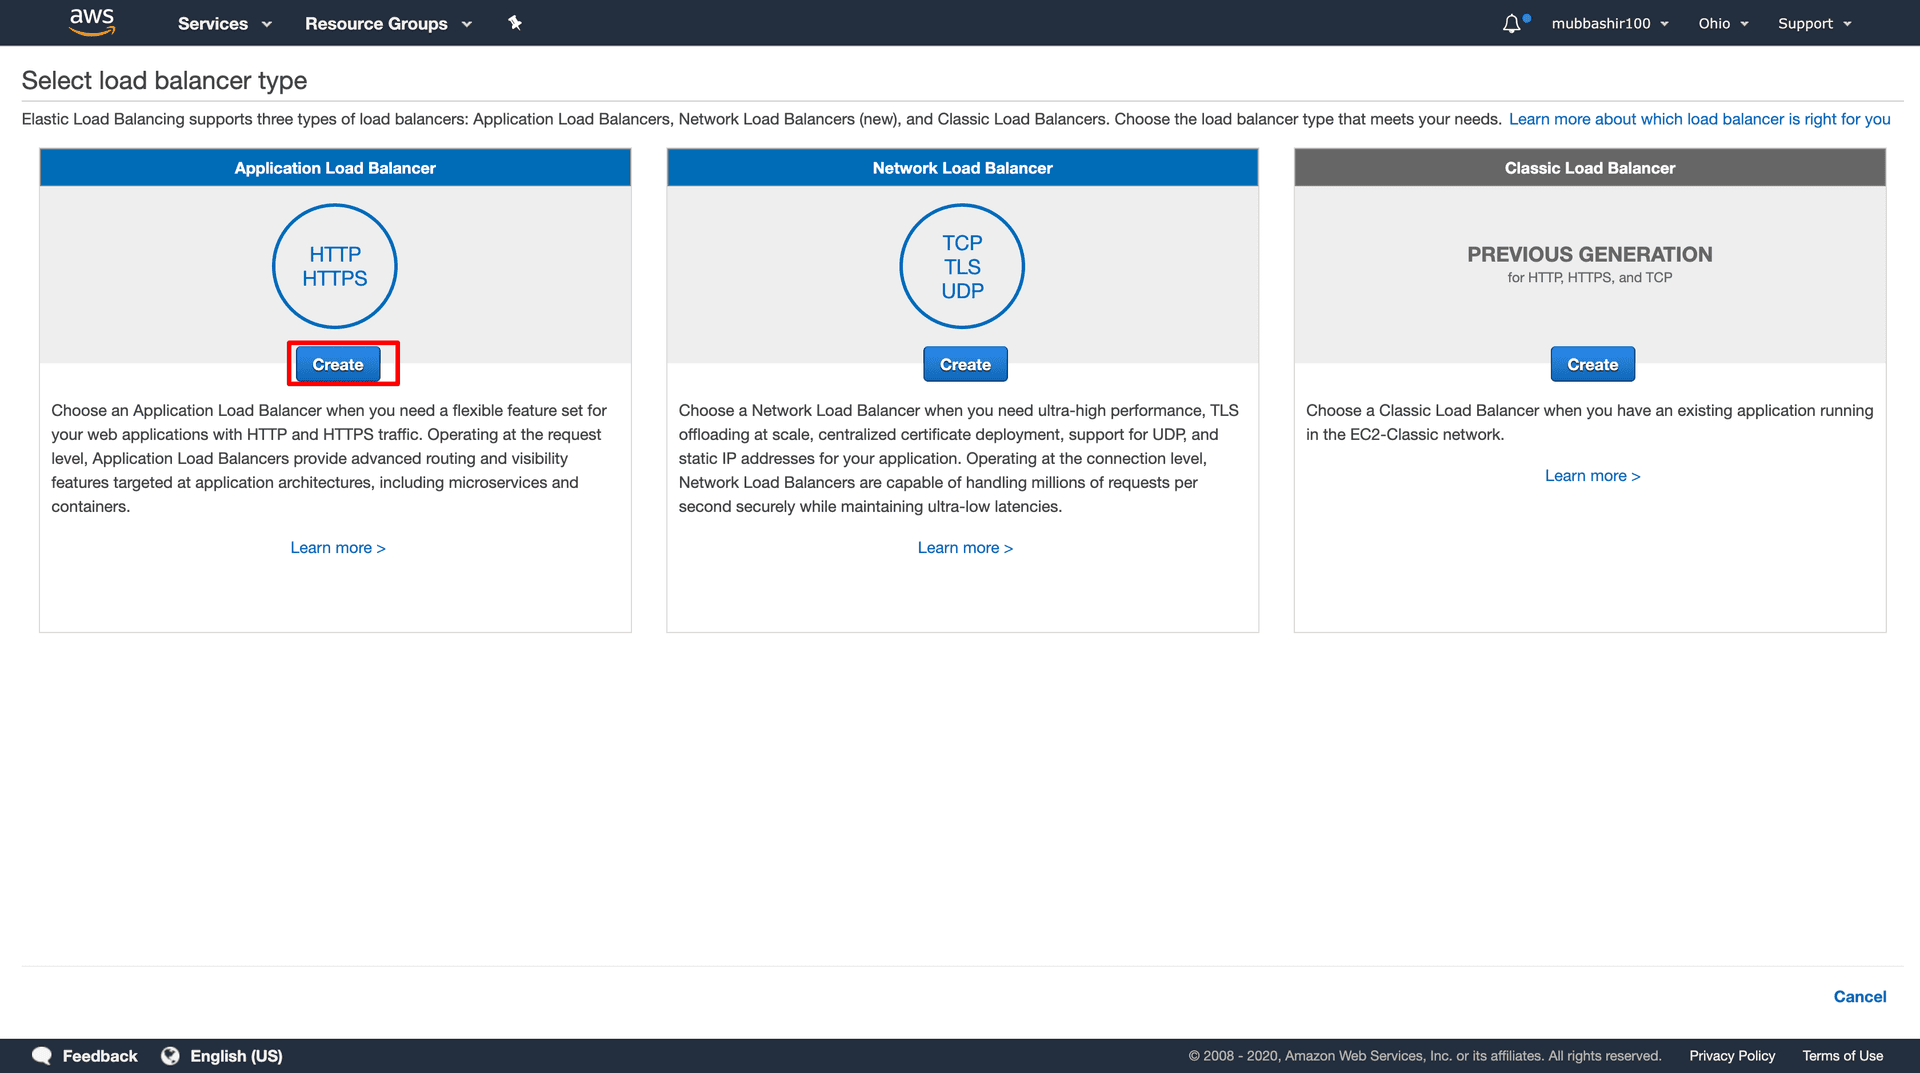Click the Network Load Balancer header
Viewport: 1920px width, 1073px height.
click(962, 168)
